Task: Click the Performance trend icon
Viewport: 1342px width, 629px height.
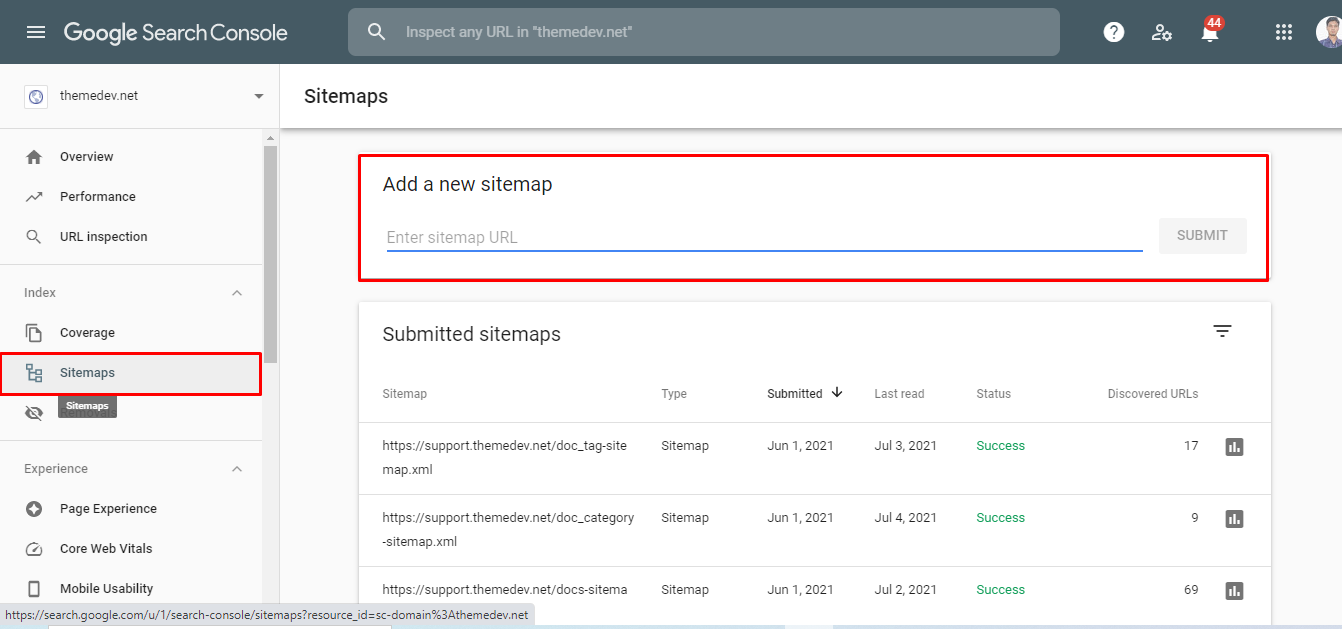Action: (34, 197)
